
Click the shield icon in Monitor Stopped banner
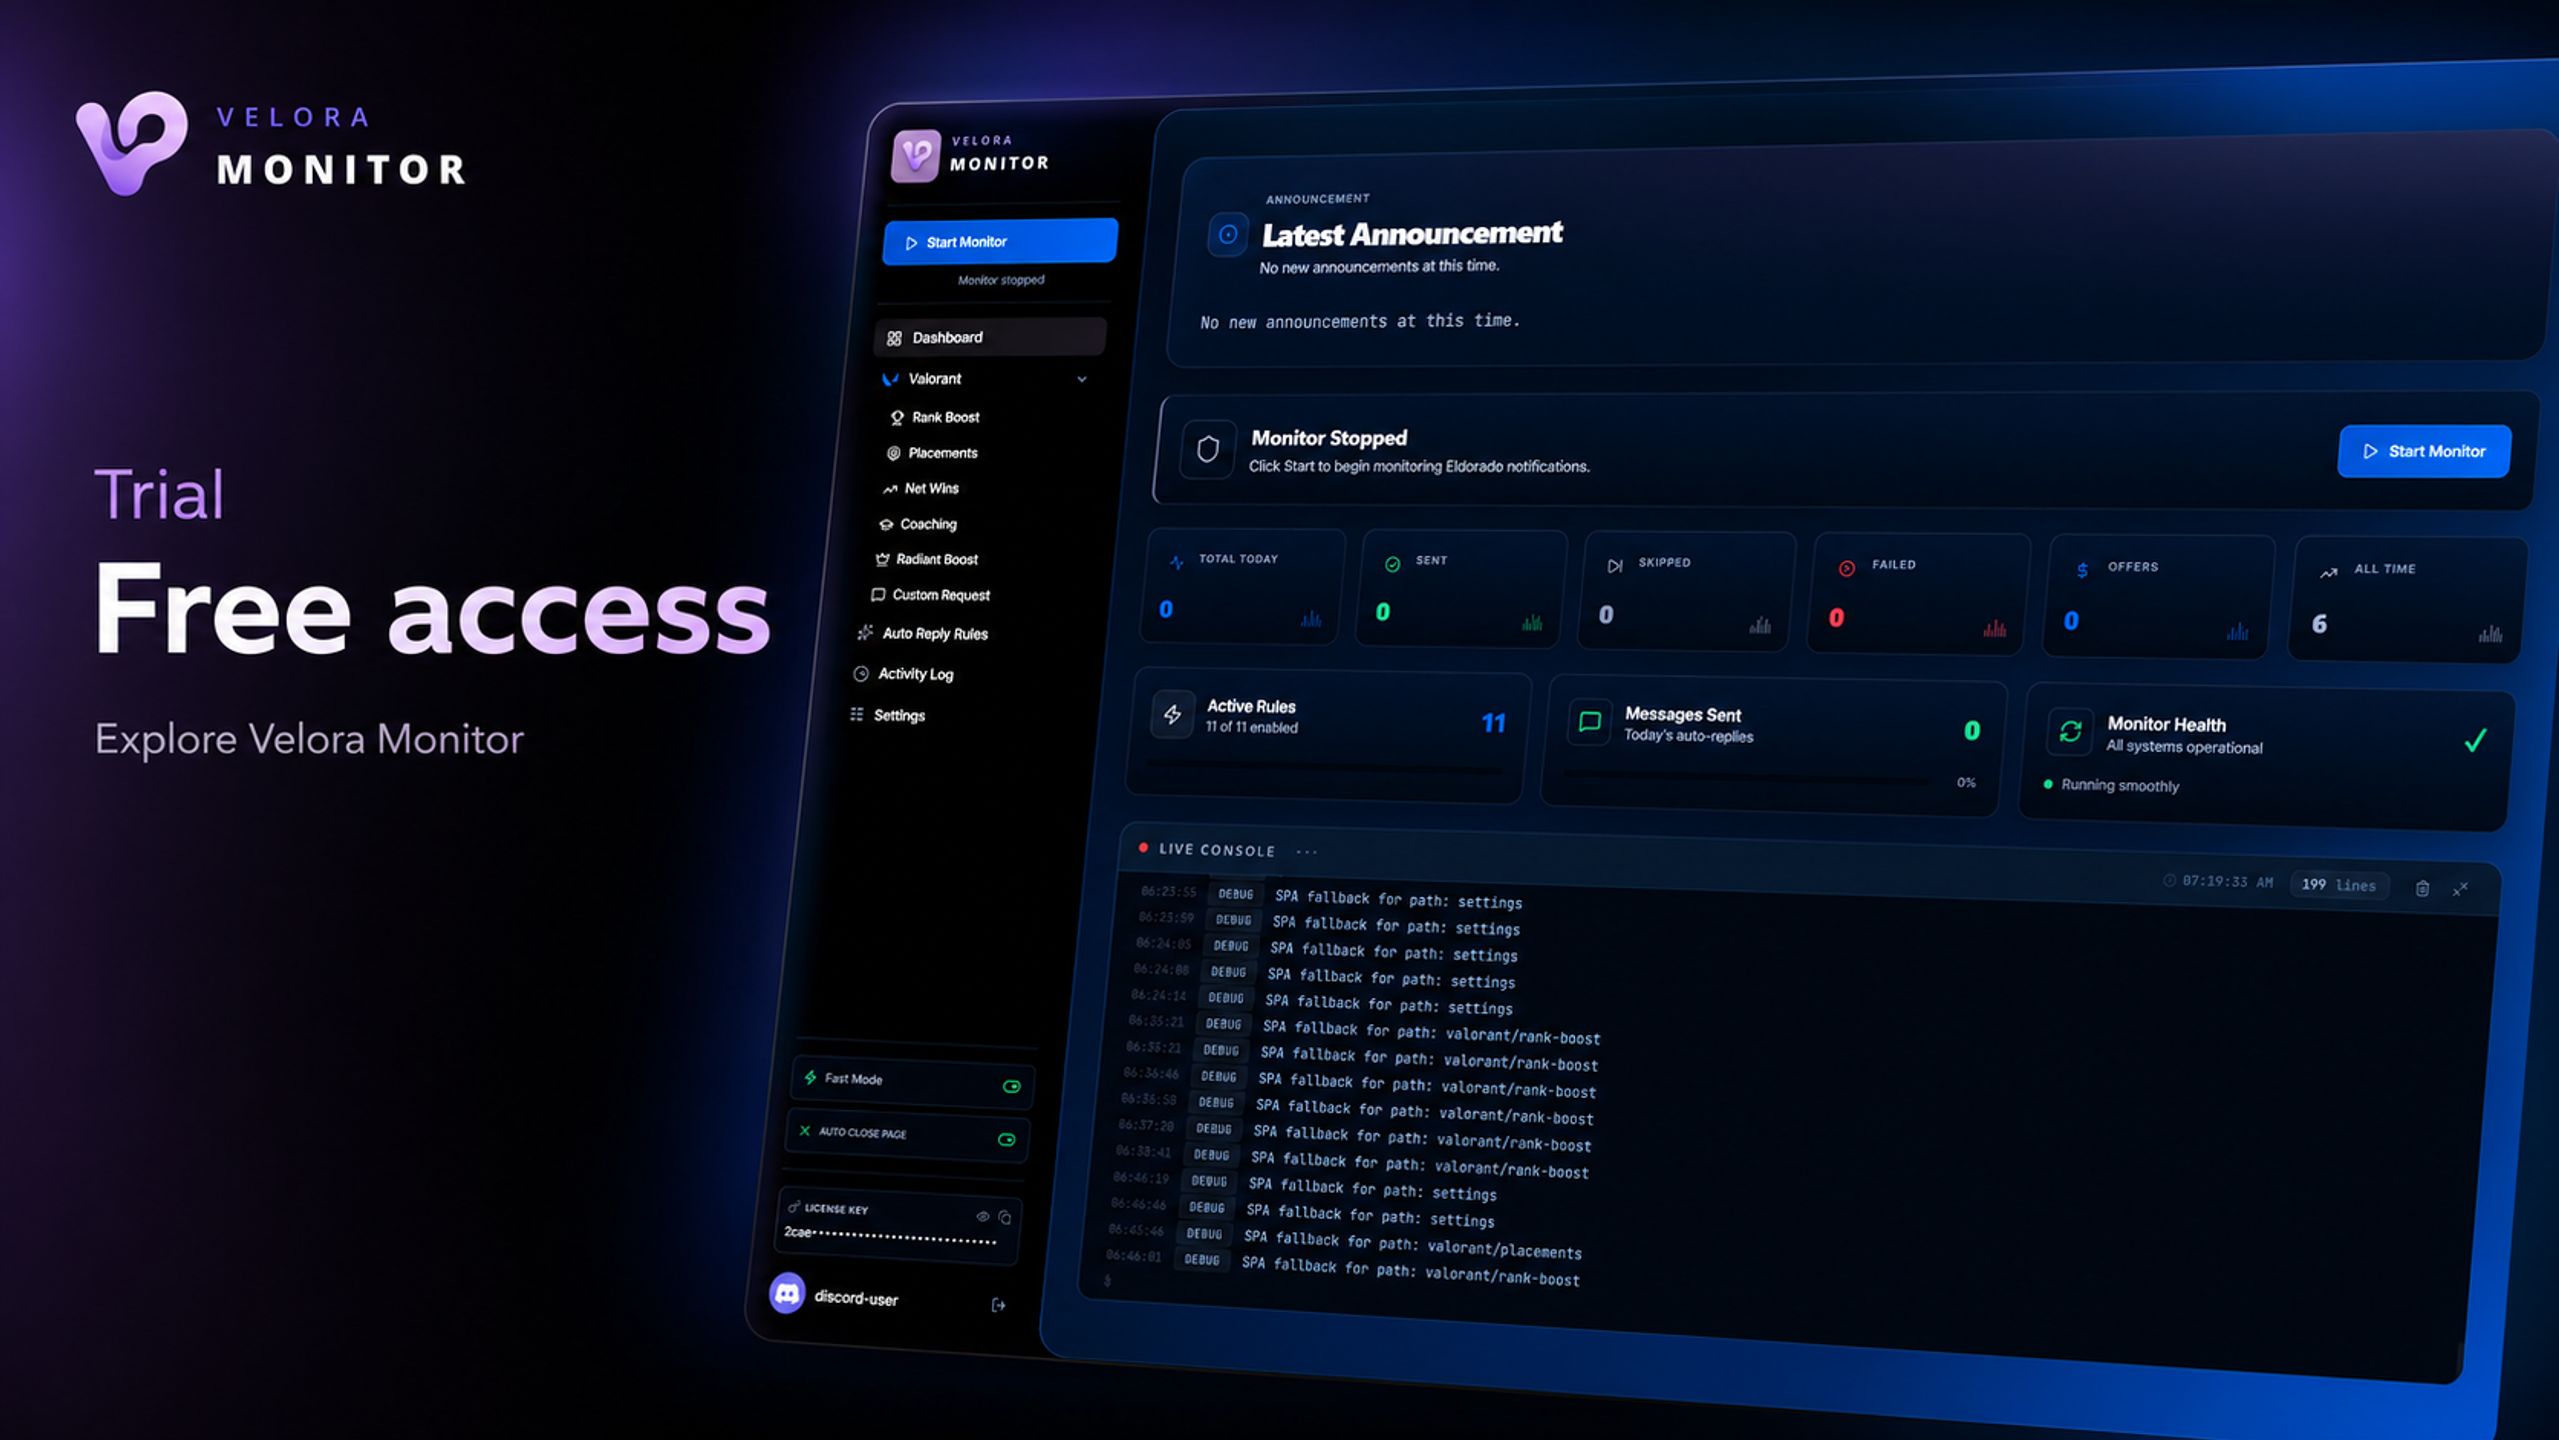tap(1207, 450)
